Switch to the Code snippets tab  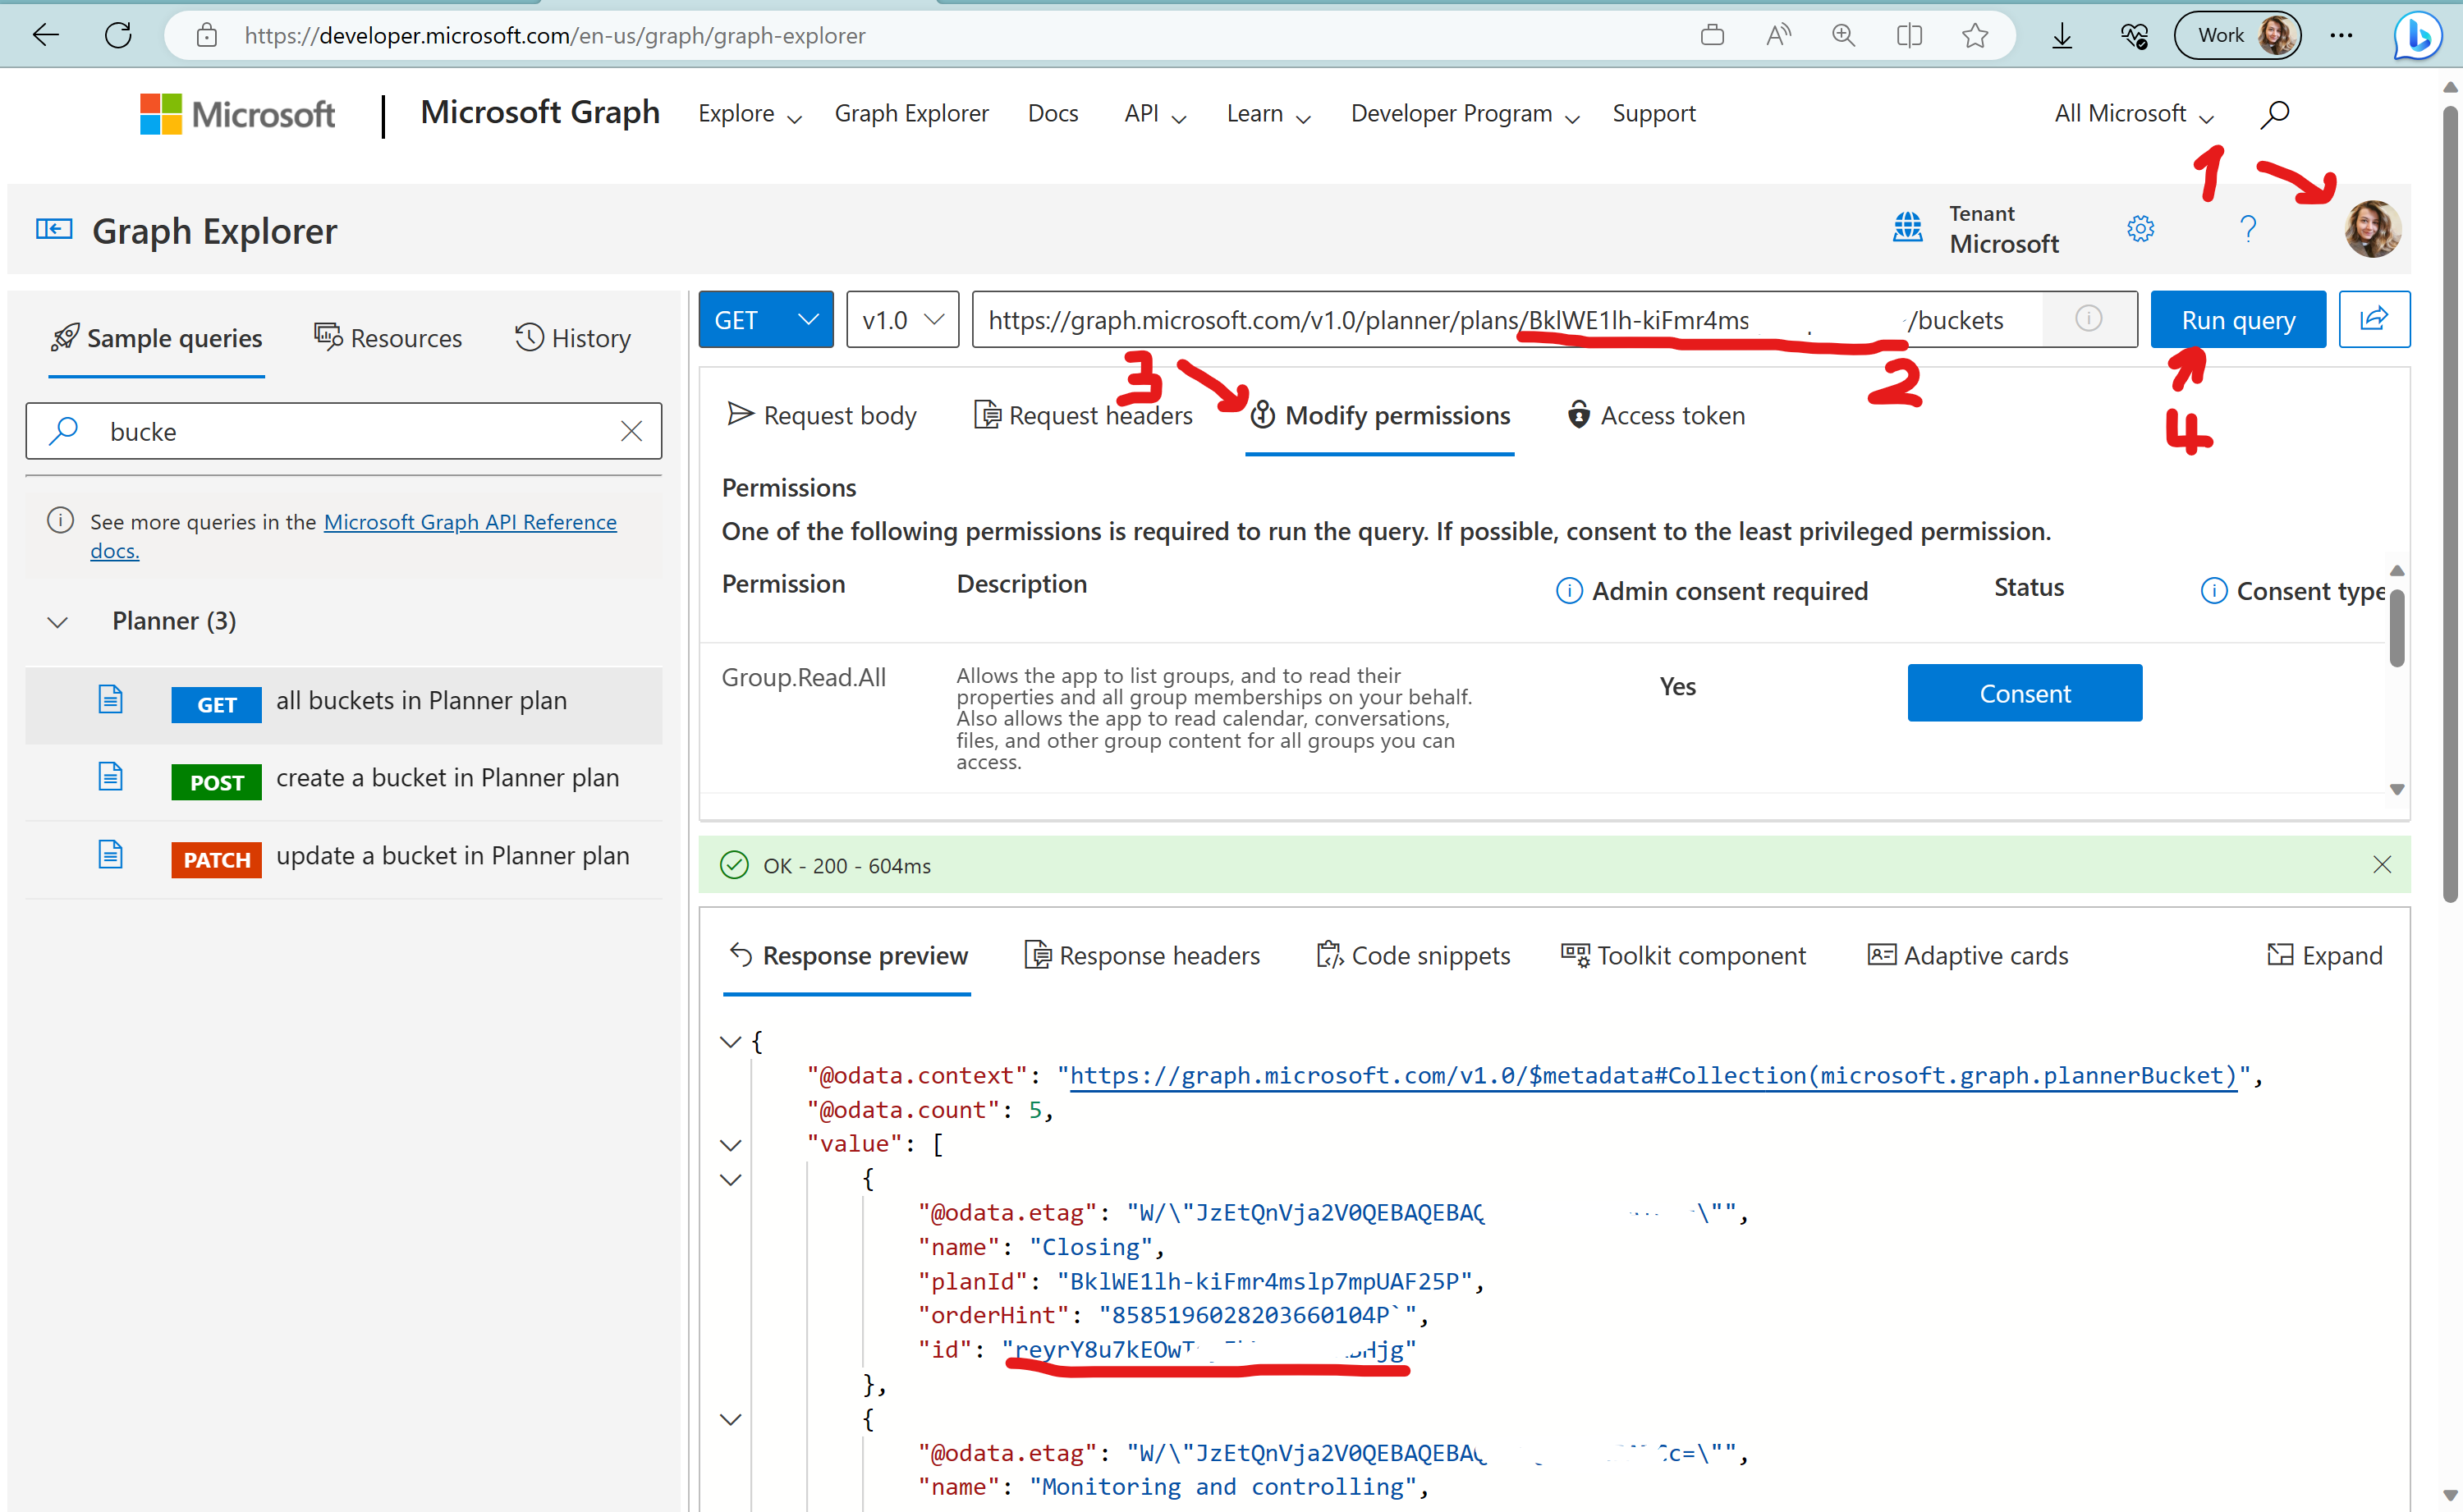(1413, 955)
